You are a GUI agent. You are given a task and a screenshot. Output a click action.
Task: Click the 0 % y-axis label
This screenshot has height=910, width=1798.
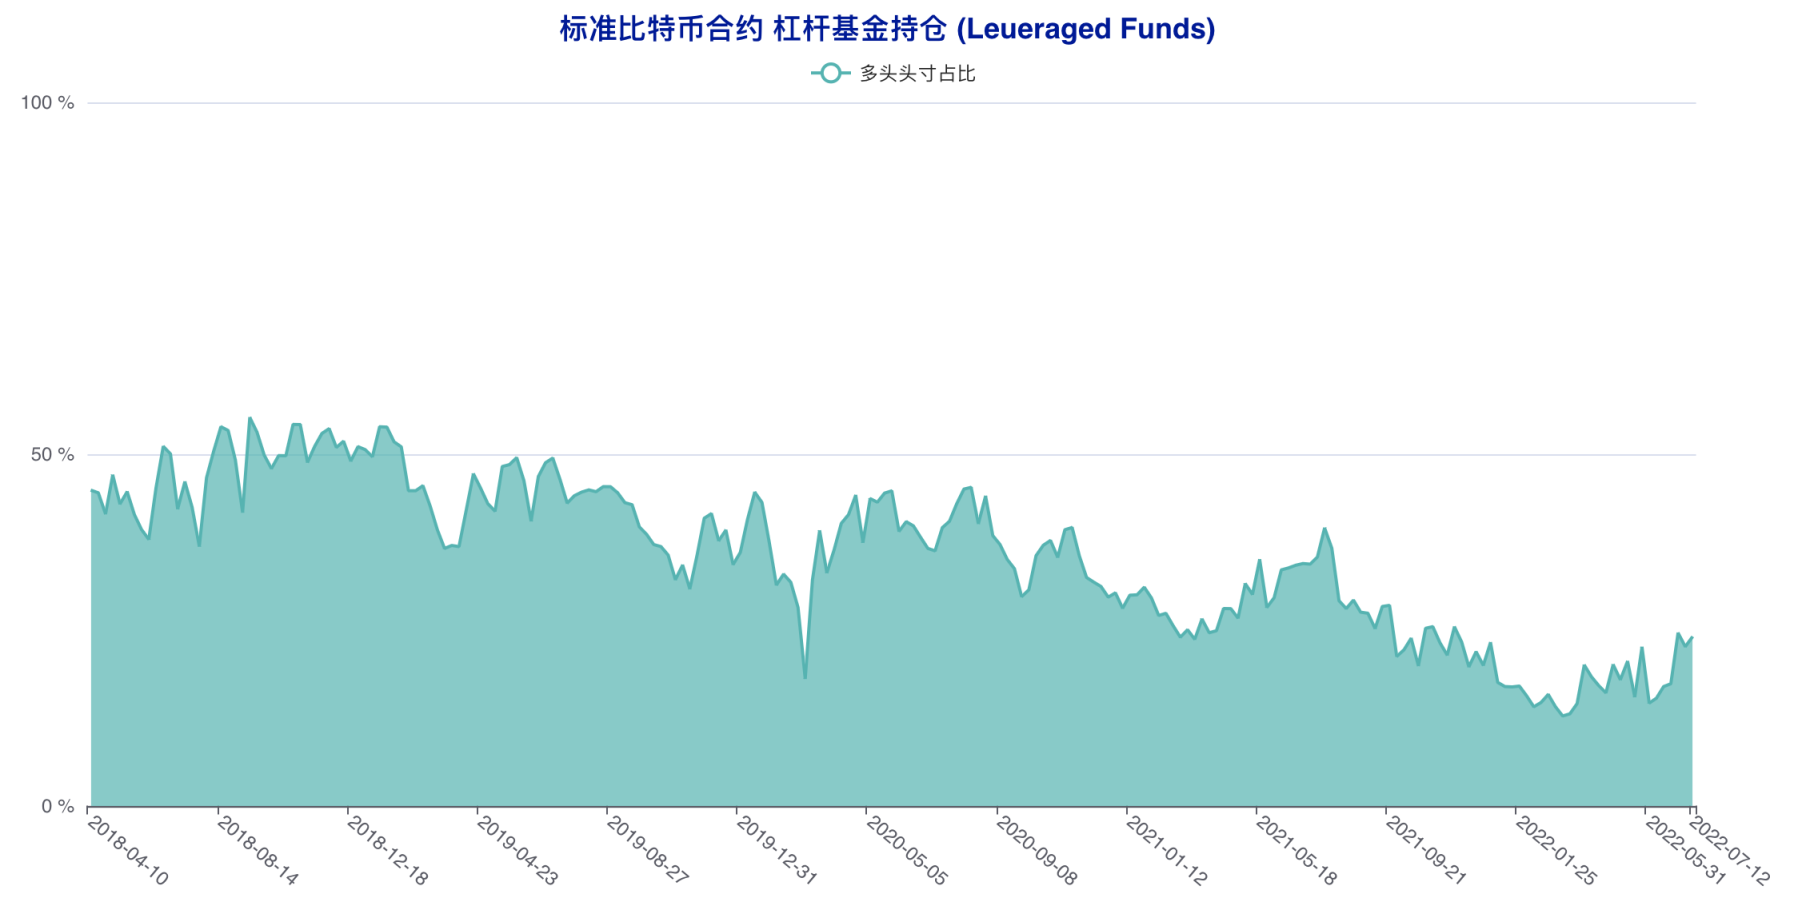click(x=58, y=806)
